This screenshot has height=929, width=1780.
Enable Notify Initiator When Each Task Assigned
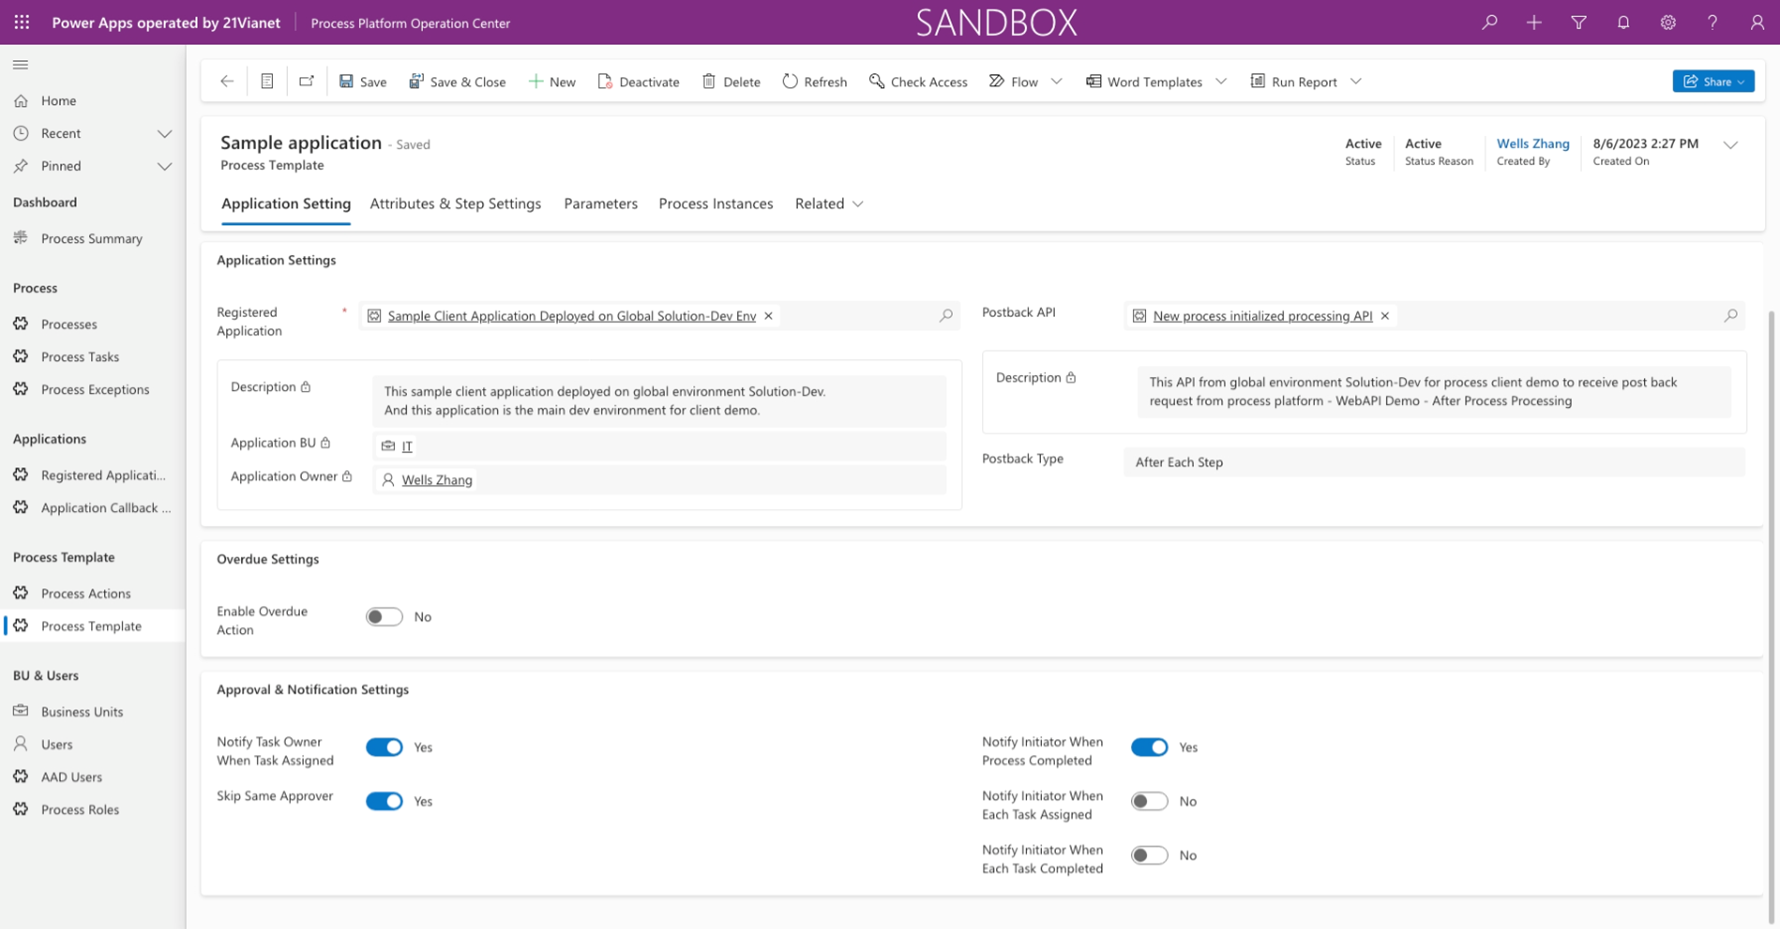tap(1149, 801)
